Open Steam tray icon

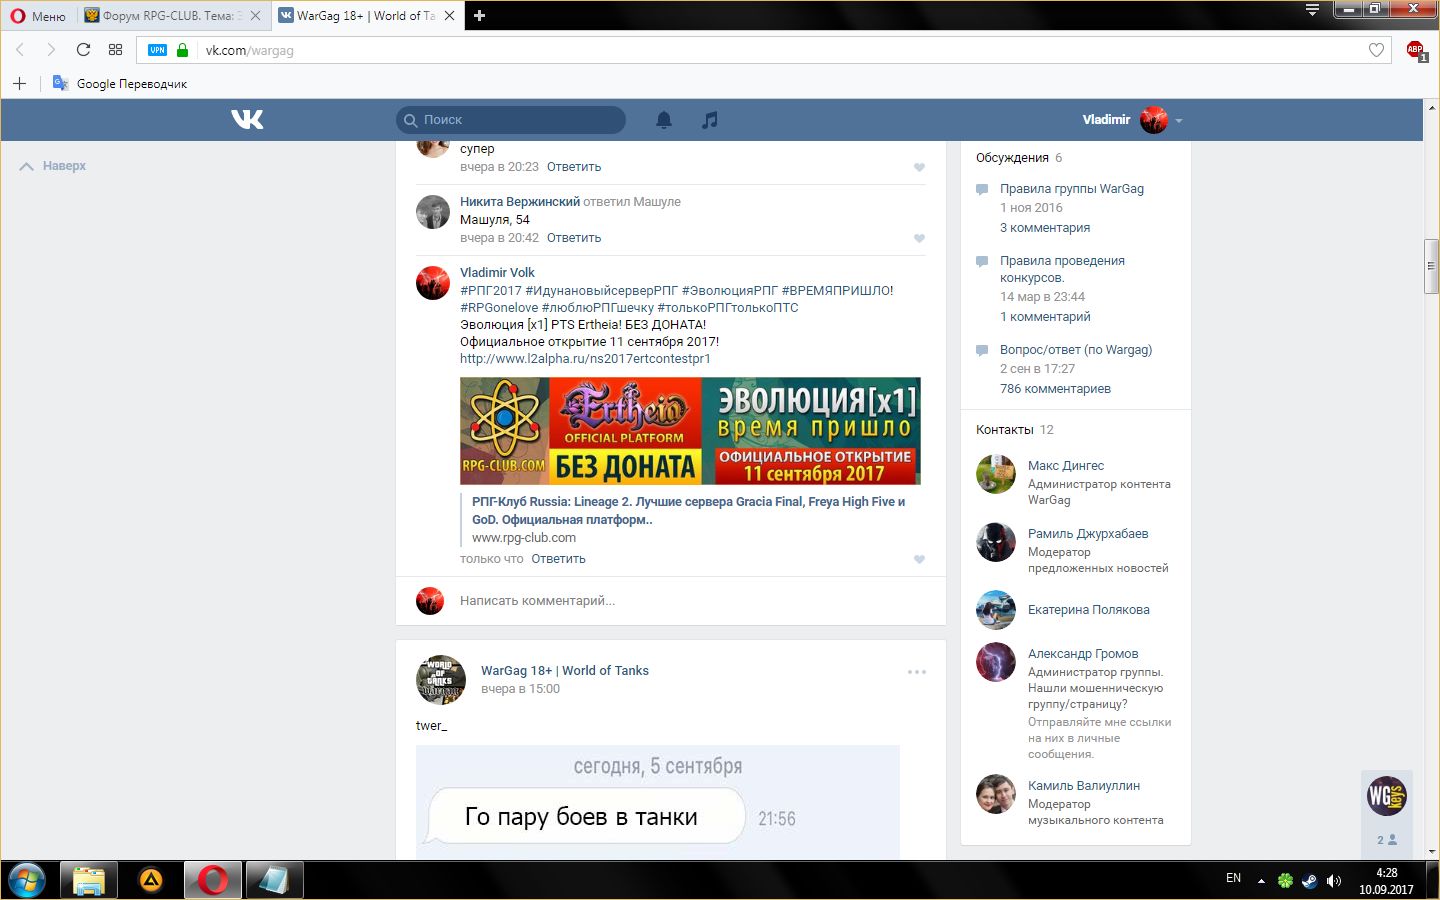(x=1309, y=881)
